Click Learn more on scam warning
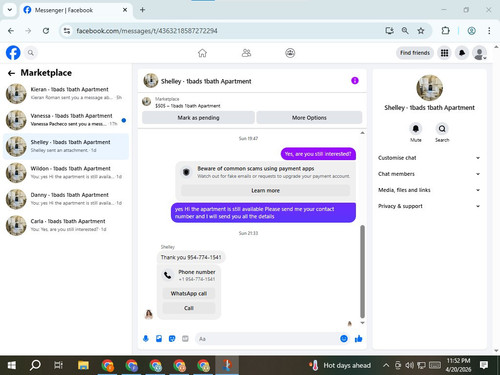This screenshot has height=375, width=500. 265,190
